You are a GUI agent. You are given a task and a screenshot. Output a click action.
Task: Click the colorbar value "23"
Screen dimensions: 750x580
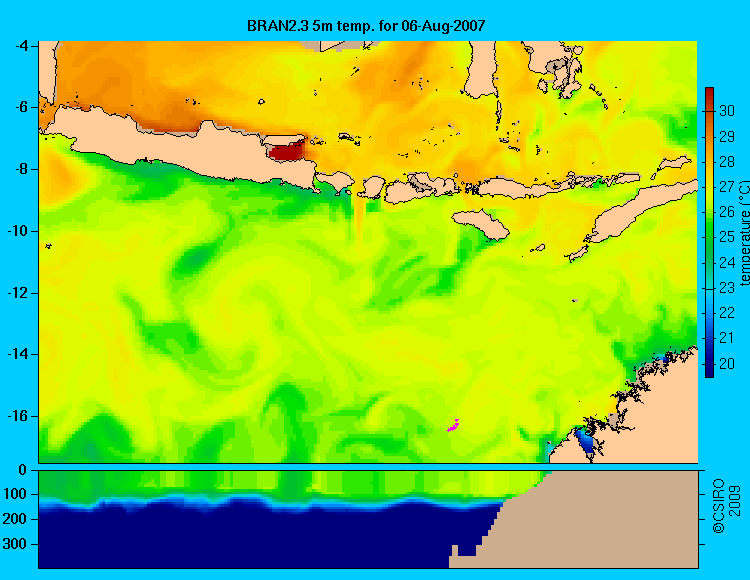pyautogui.click(x=727, y=288)
